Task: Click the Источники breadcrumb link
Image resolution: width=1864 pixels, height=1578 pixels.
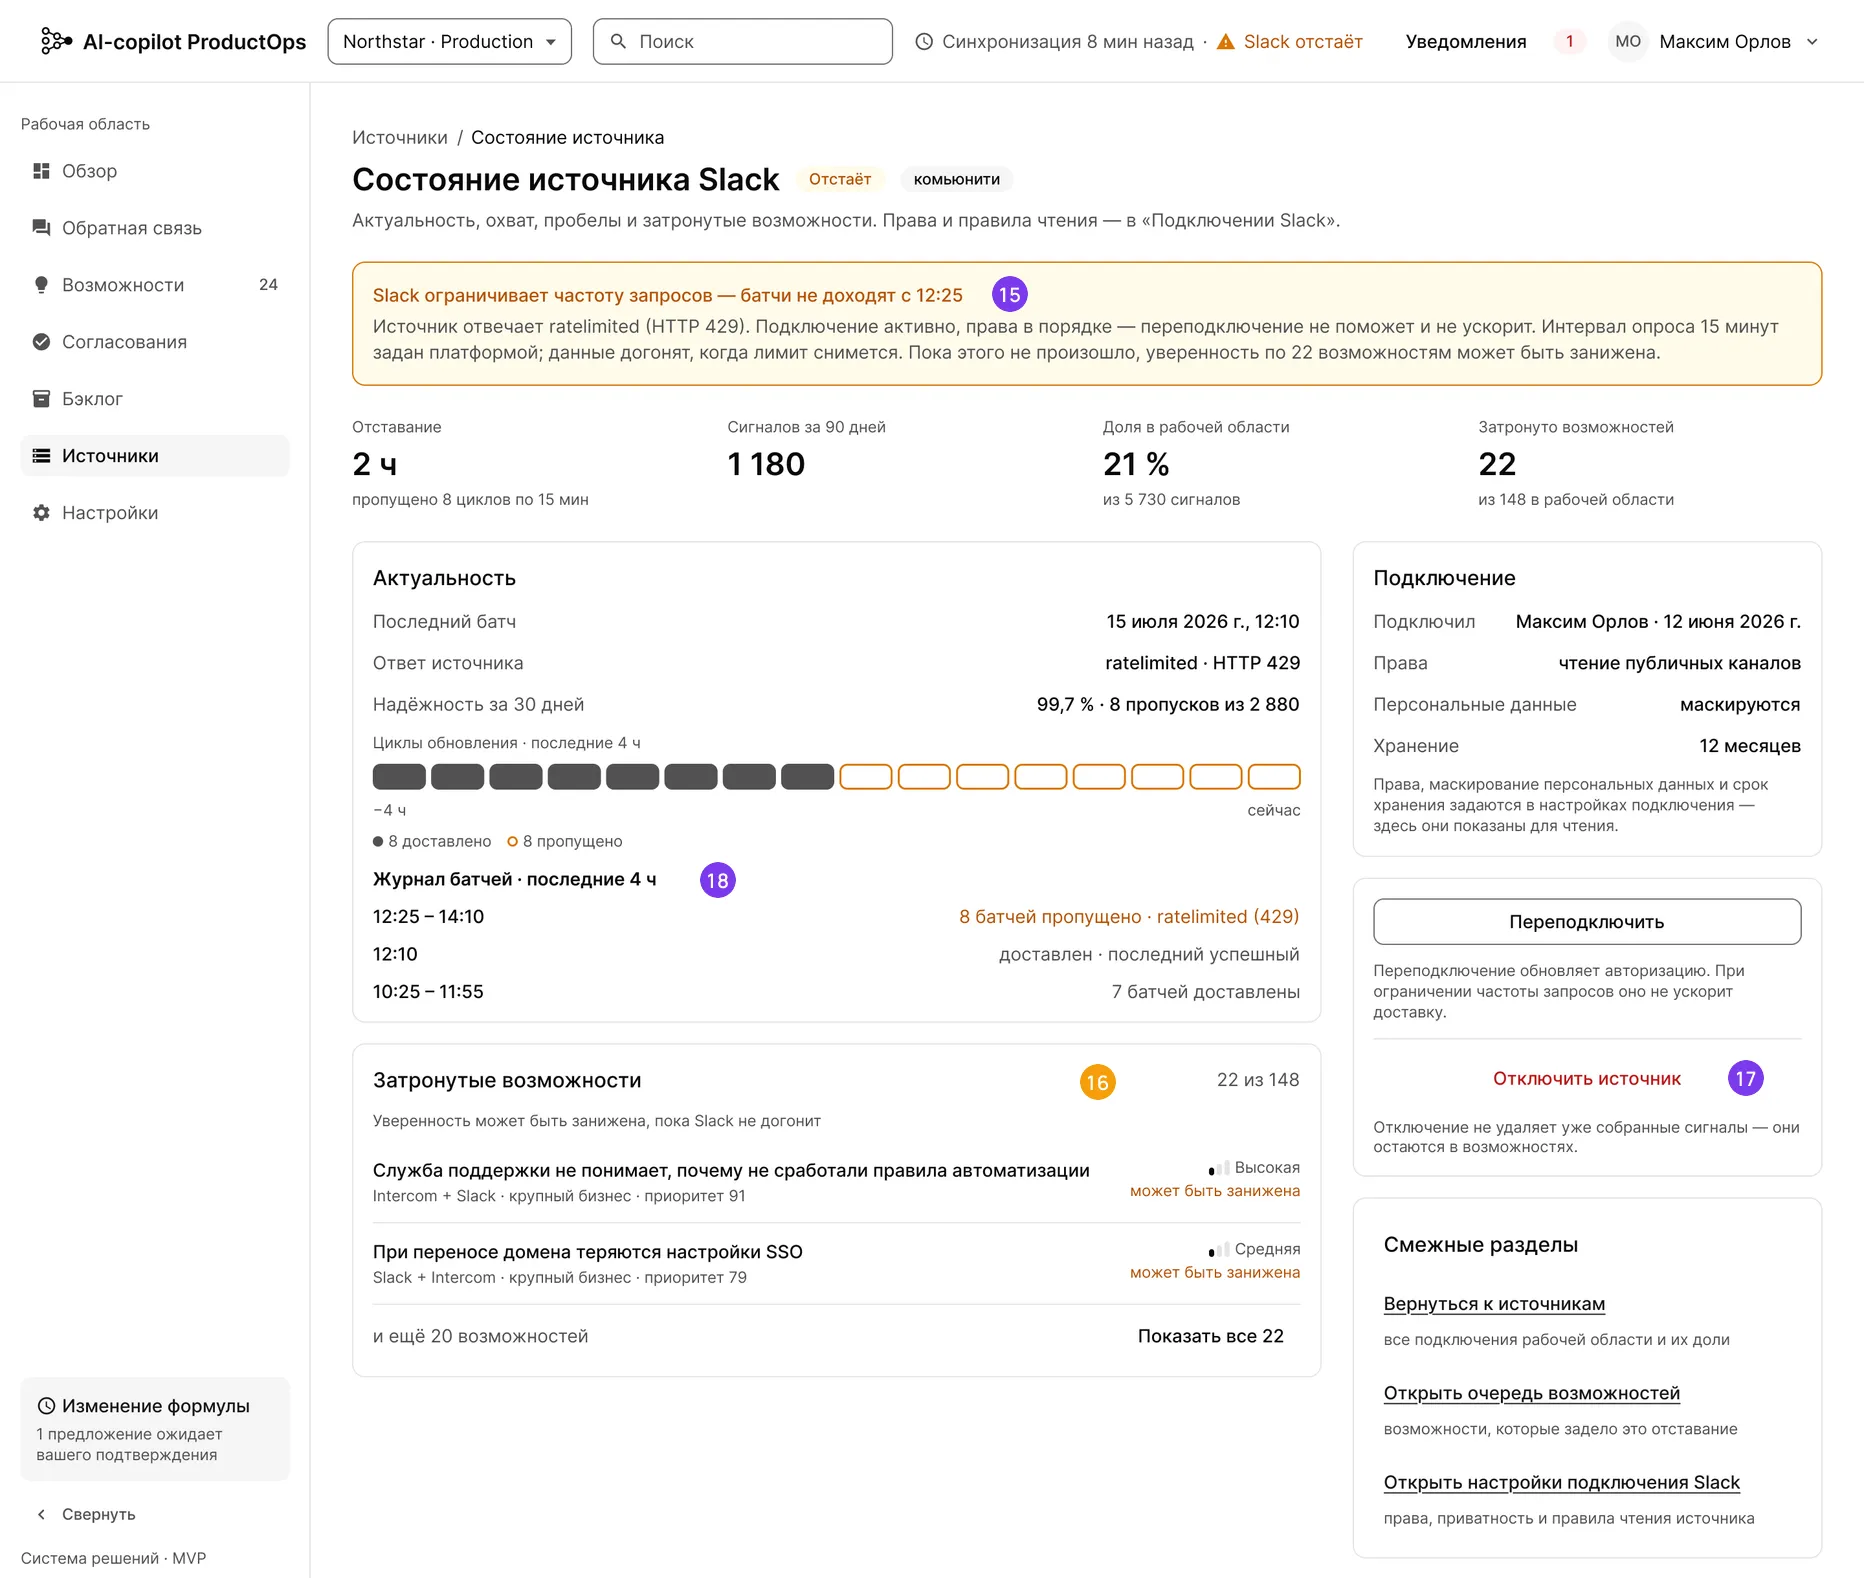Action: pyautogui.click(x=400, y=137)
